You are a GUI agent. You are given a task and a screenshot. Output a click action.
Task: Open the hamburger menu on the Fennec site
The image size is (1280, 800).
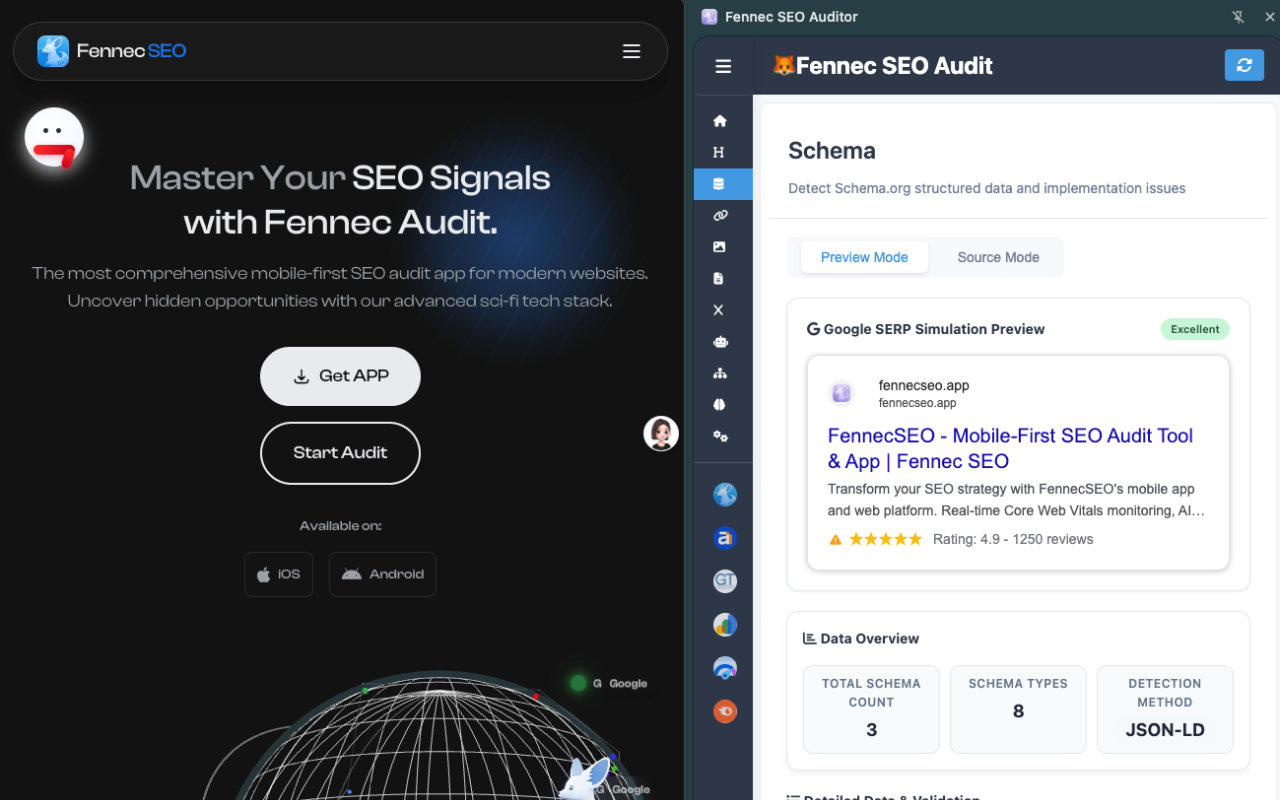pos(631,51)
